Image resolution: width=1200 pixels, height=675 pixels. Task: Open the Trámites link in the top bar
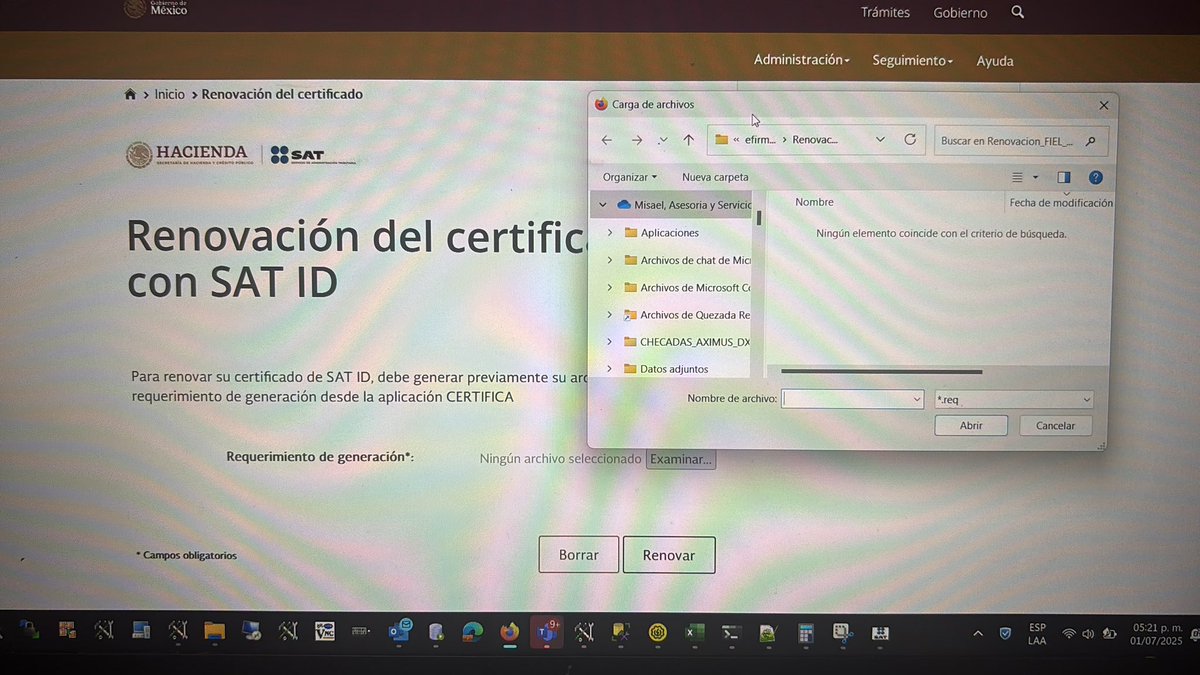tap(885, 13)
